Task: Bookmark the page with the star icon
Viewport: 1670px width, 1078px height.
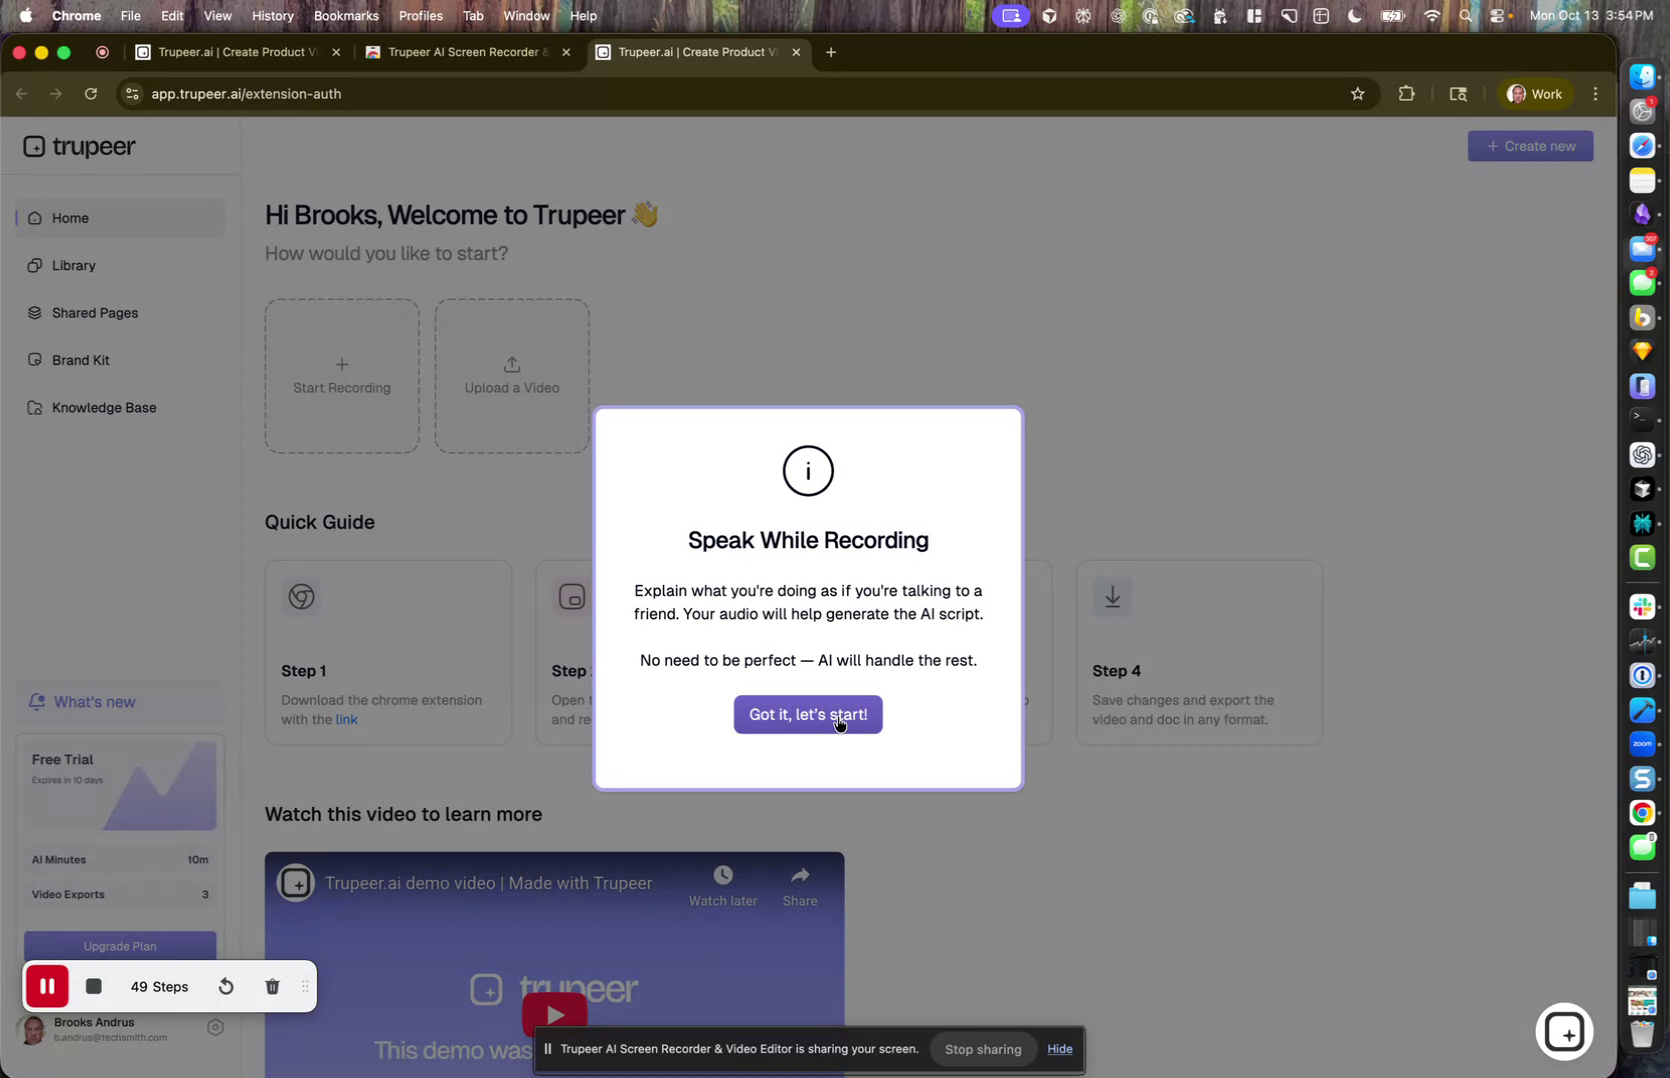Action: (1358, 93)
